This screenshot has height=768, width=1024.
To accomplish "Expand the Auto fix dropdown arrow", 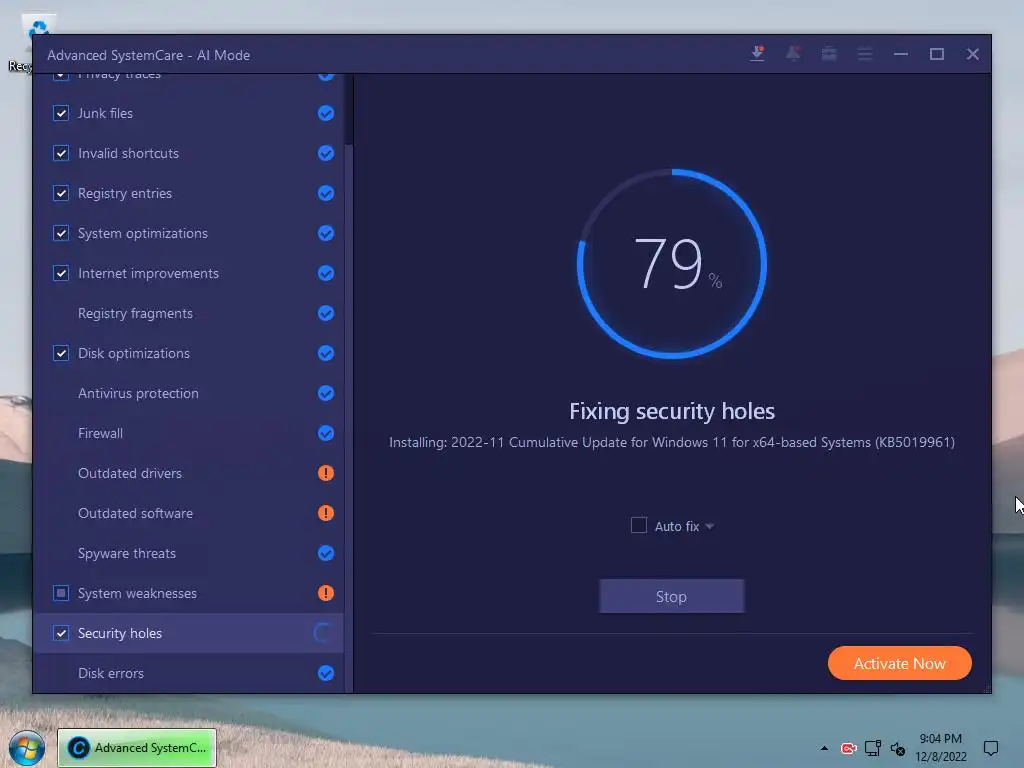I will tap(710, 526).
